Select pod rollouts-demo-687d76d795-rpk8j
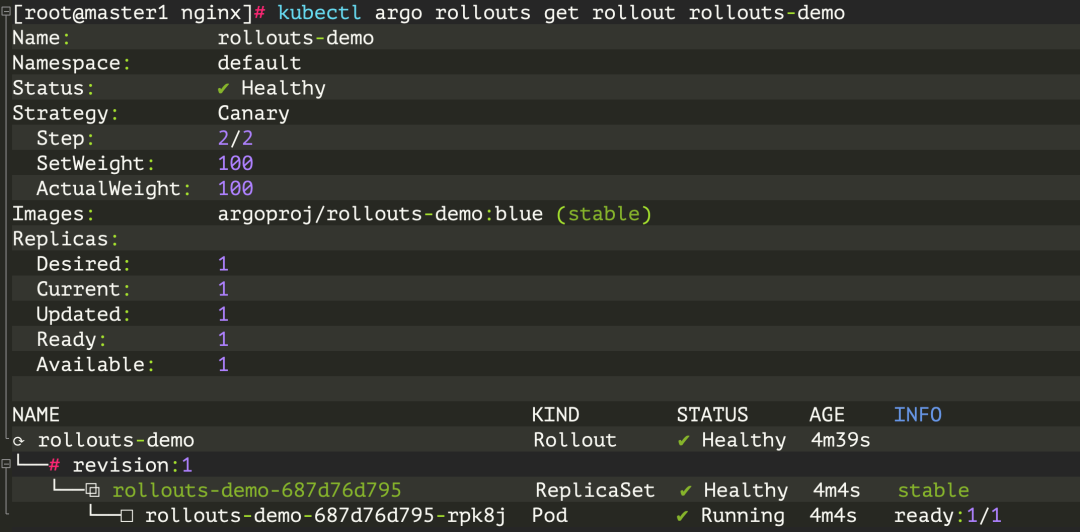The image size is (1080, 532). tap(326, 515)
